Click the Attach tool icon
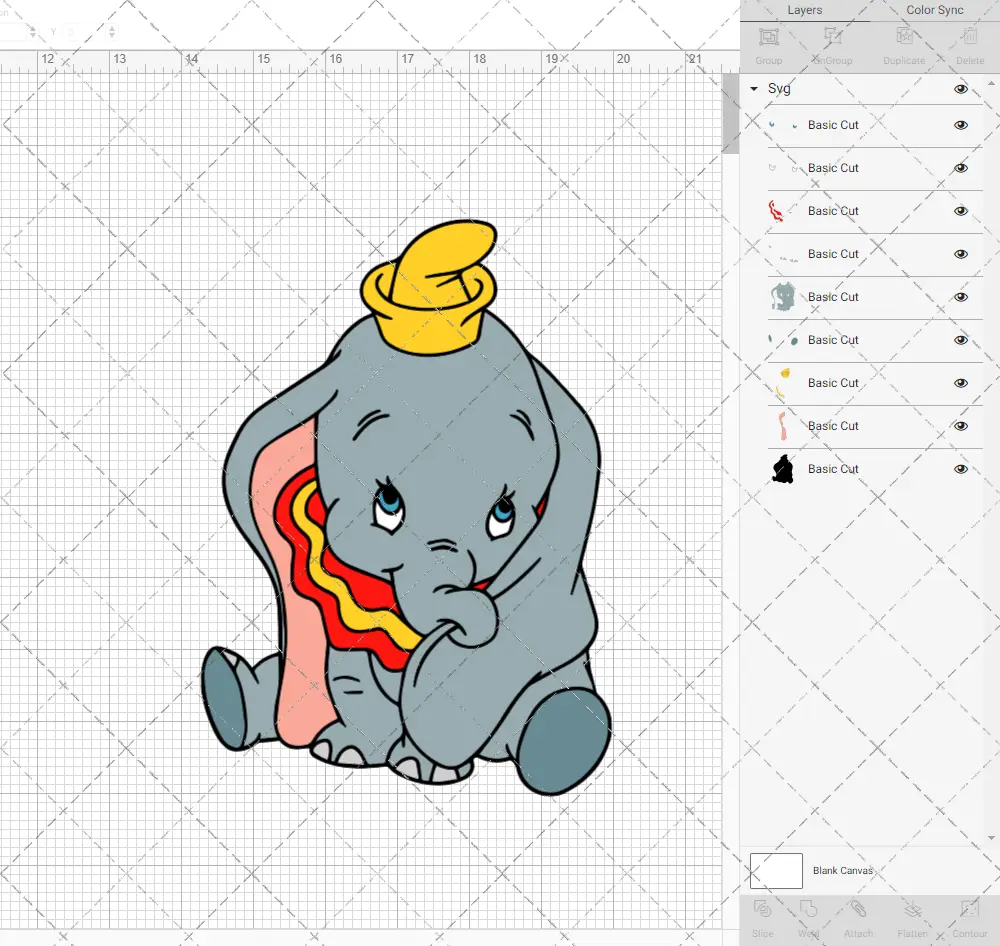Screen dimensions: 1000x946 click(858, 909)
